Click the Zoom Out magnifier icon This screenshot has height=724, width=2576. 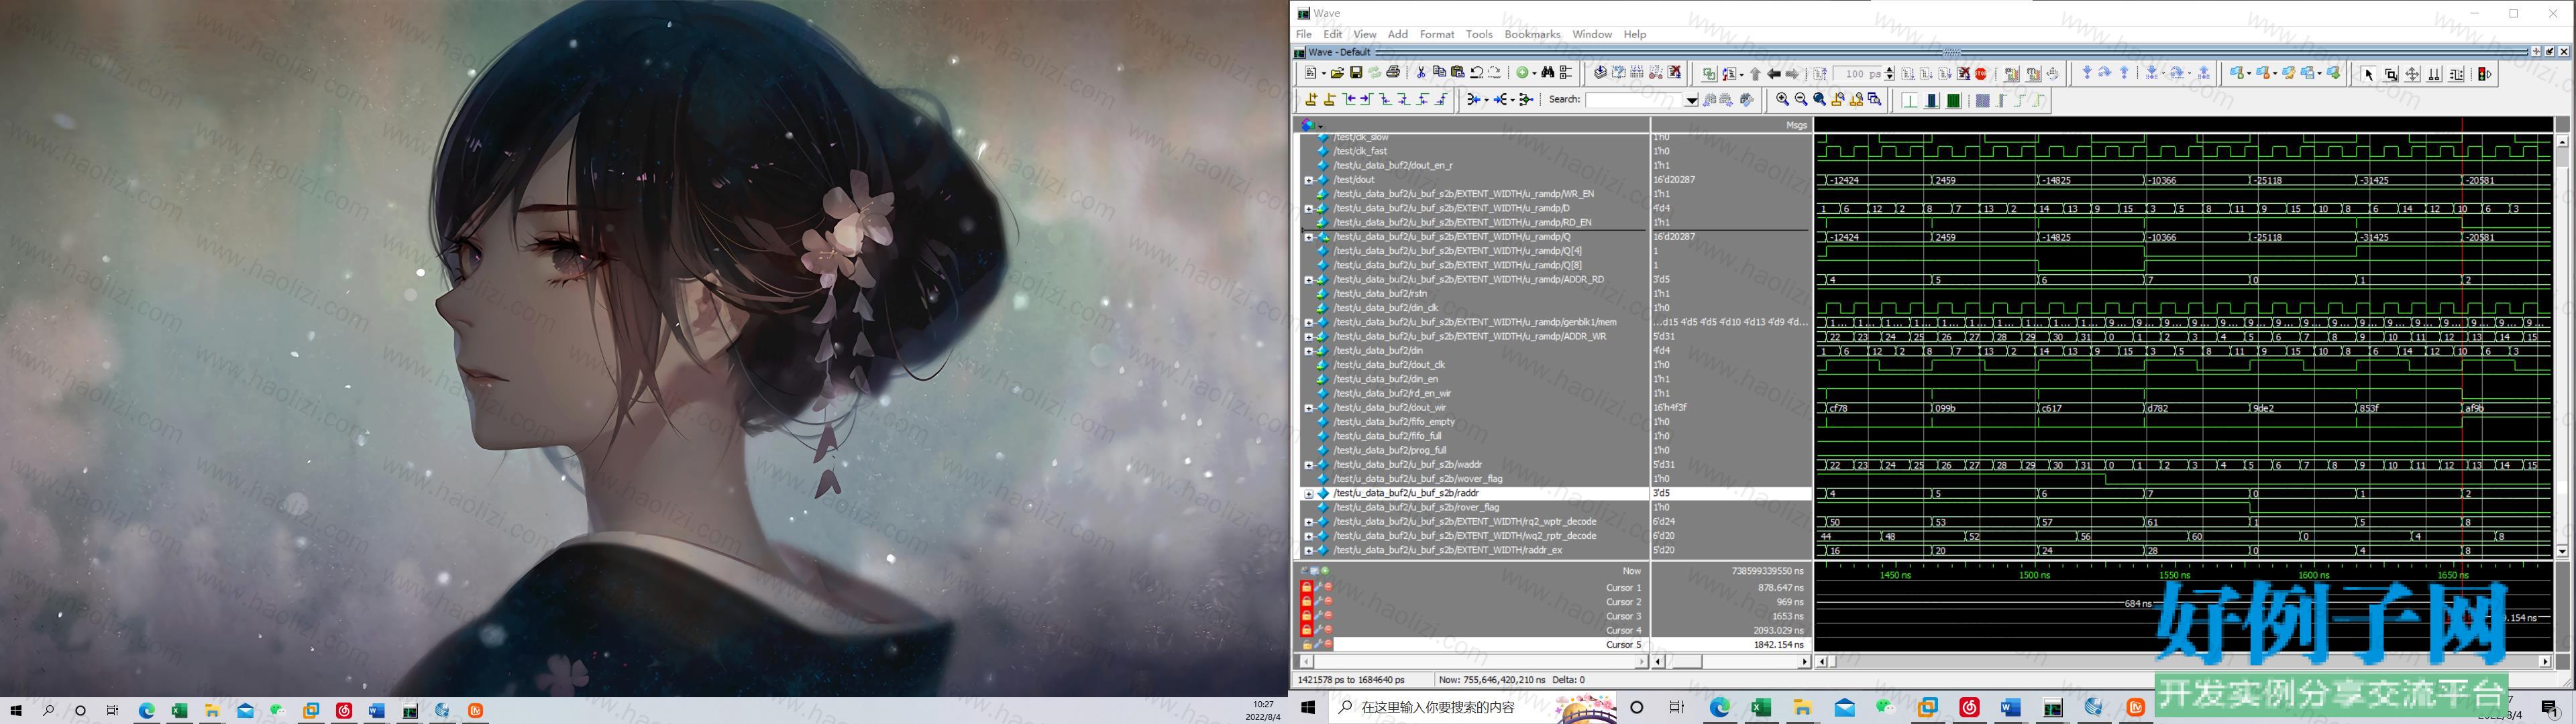(x=1801, y=99)
